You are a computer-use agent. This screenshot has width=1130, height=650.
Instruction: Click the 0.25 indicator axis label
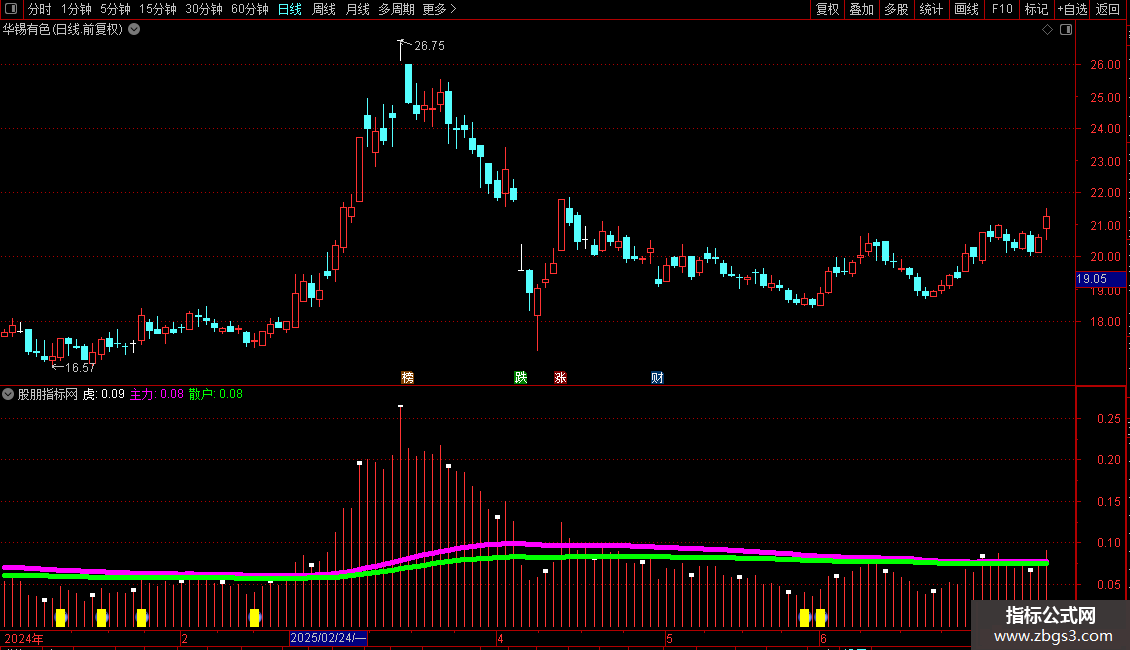click(x=1109, y=419)
